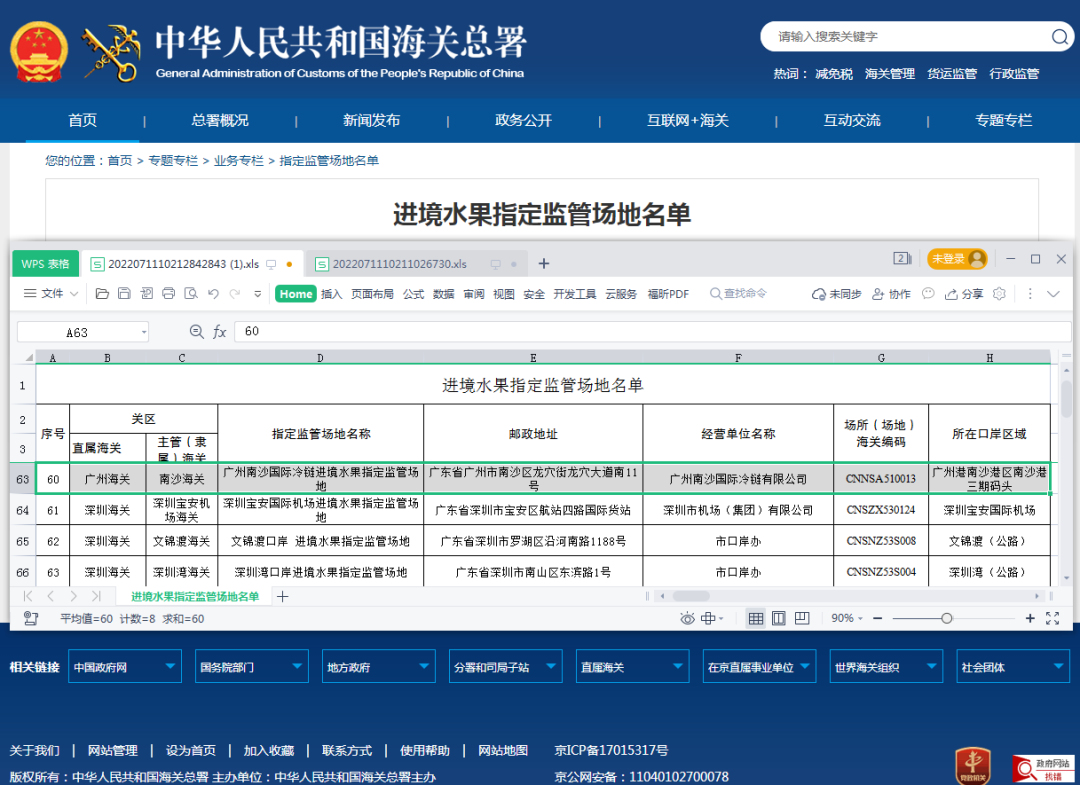1080x785 pixels.
Task: Open the Name Box A63 dropdown
Action: coord(144,332)
